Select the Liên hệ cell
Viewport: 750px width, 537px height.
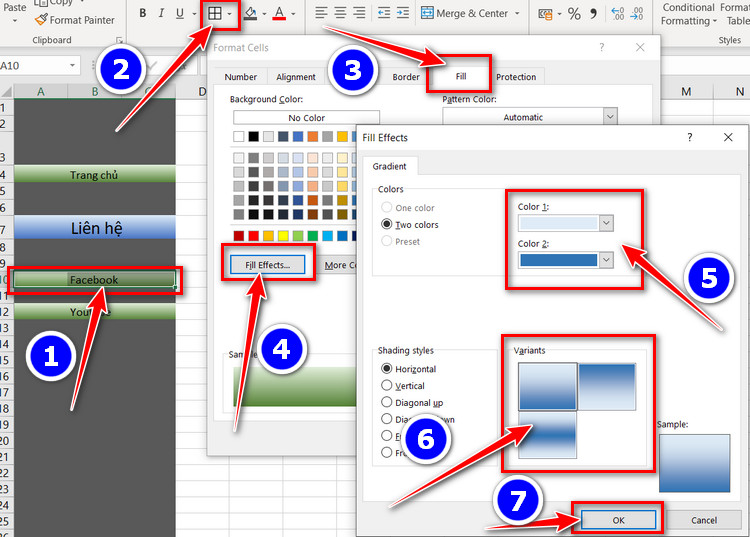[x=94, y=228]
